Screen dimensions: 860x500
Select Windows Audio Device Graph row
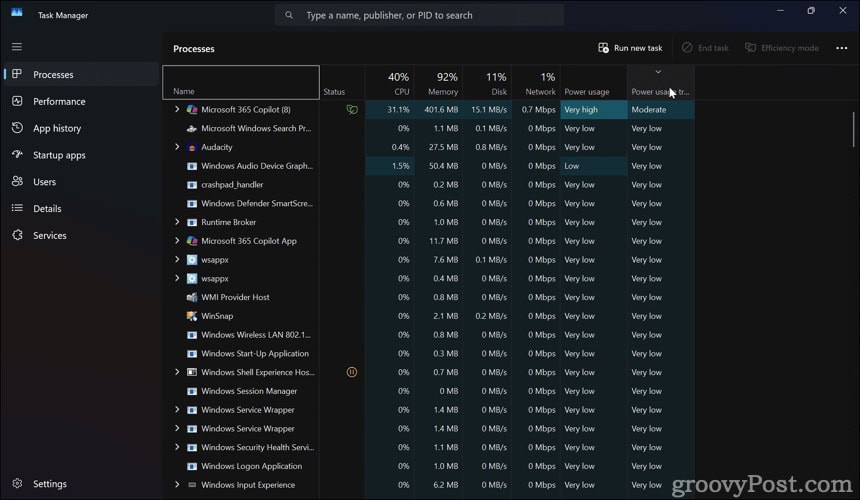428,166
